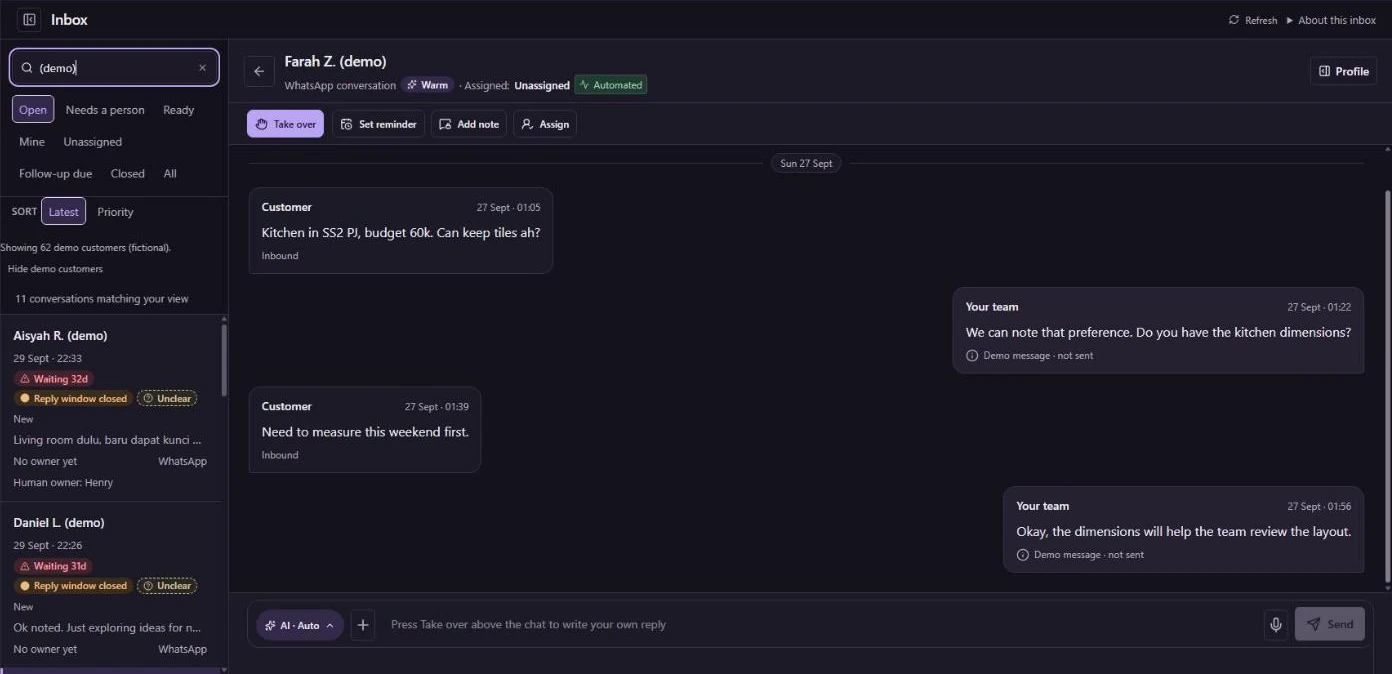Click the dimensions will help team message
Screen dimensions: 1392x674
[x=1184, y=530]
